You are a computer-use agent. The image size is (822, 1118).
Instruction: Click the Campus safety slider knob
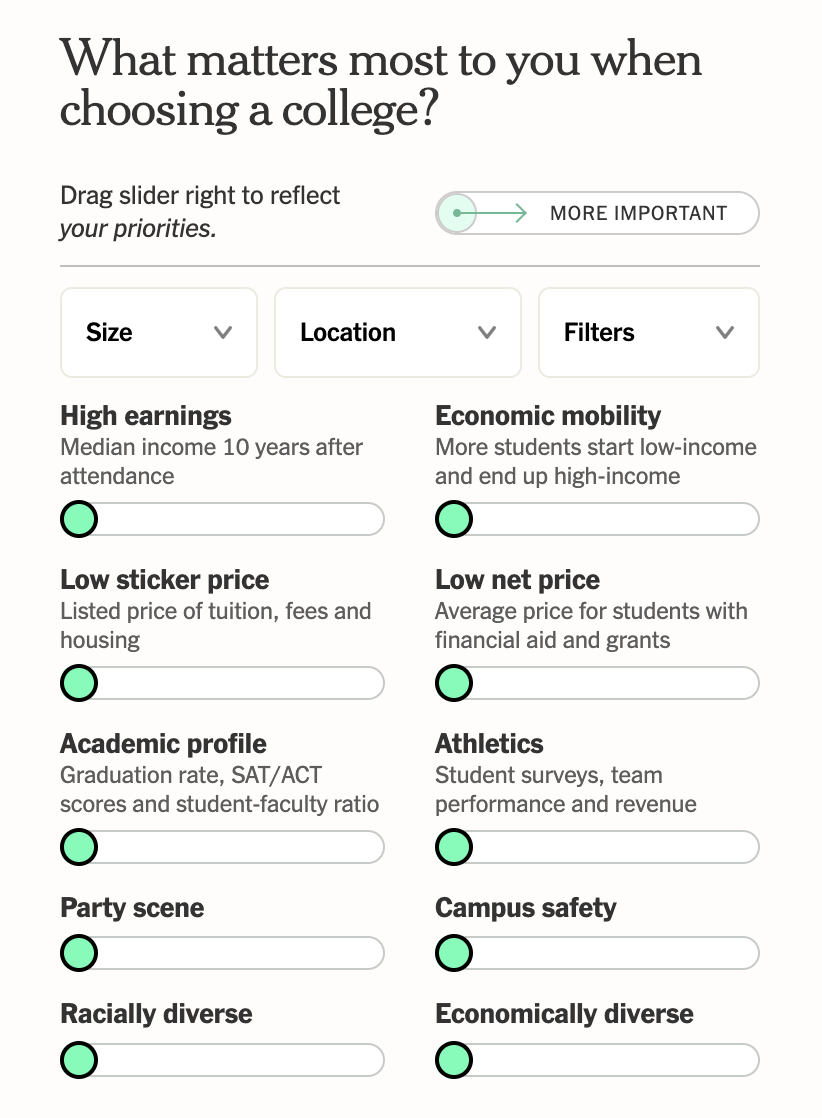[x=454, y=953]
